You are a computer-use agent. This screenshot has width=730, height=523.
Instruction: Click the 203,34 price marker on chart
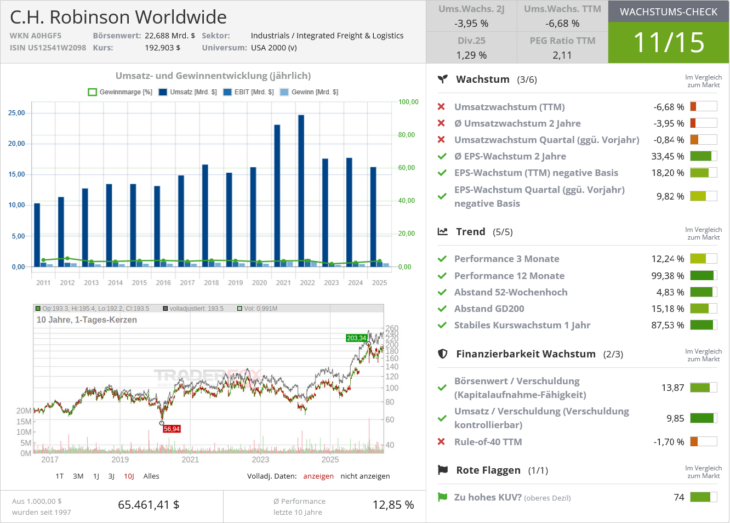click(x=357, y=338)
